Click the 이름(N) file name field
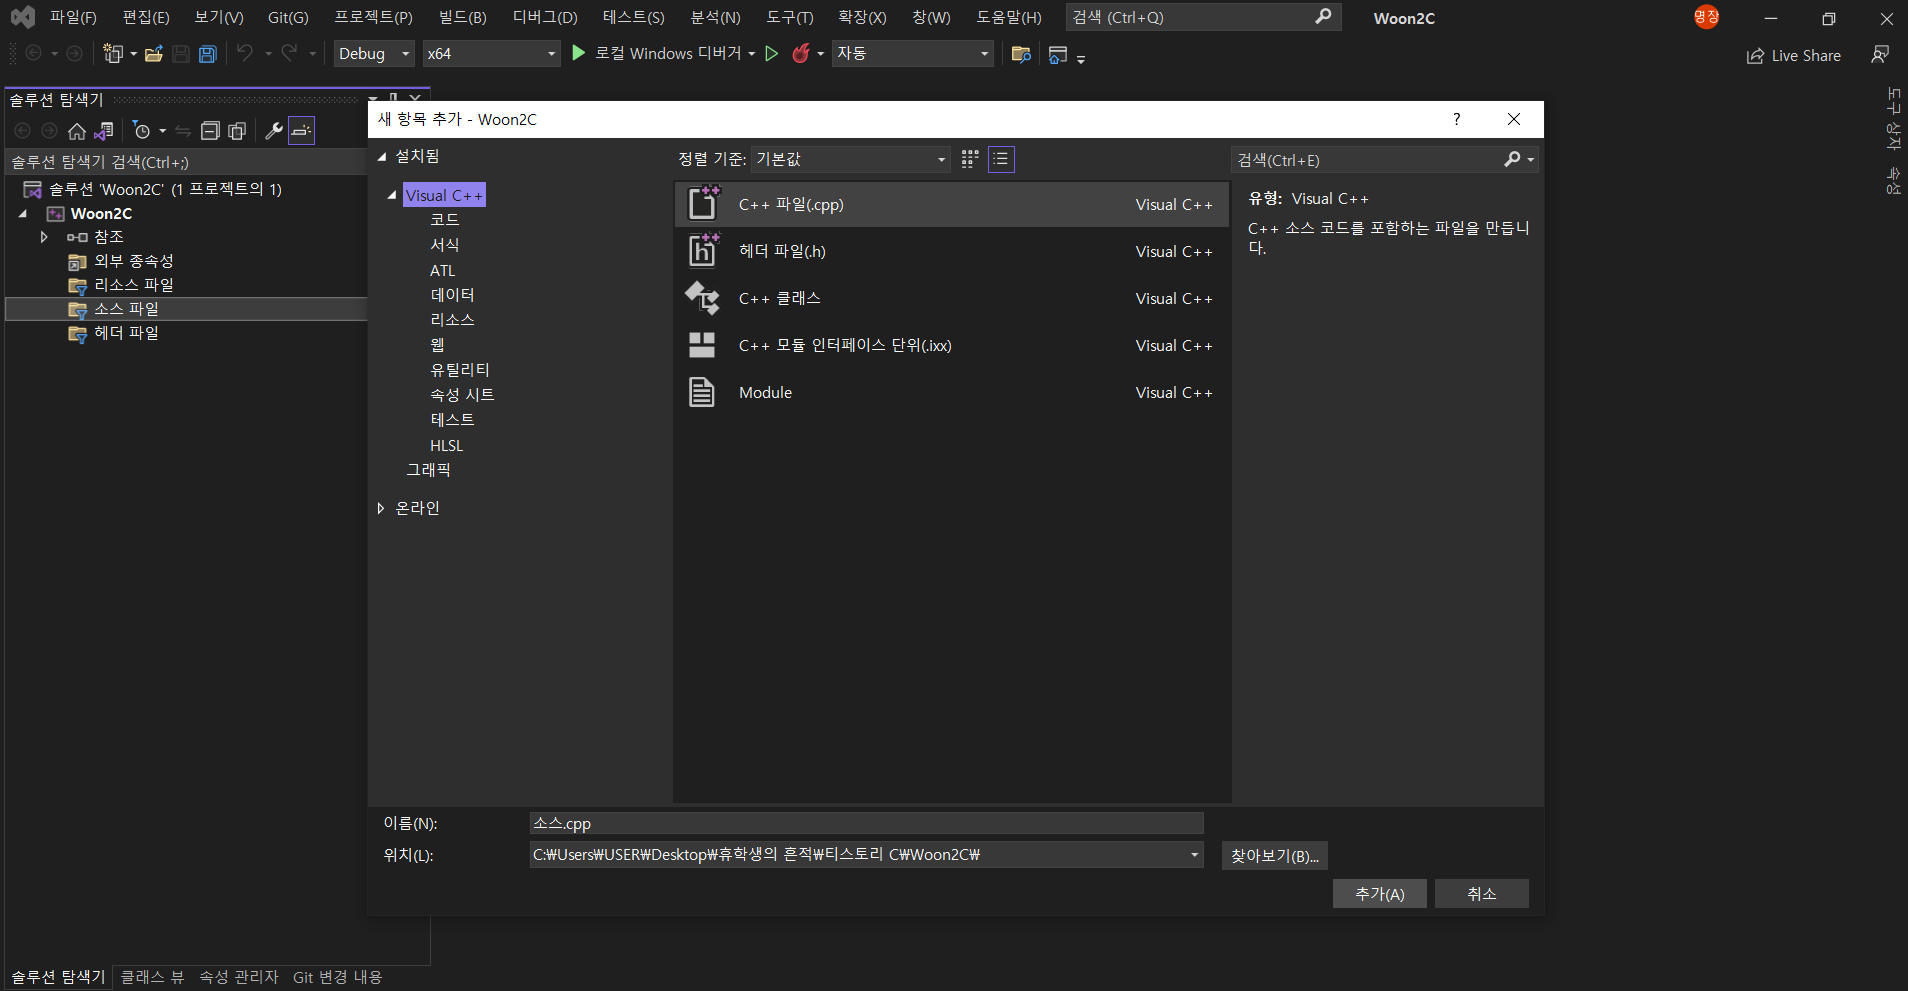The width and height of the screenshot is (1908, 991). pos(866,823)
